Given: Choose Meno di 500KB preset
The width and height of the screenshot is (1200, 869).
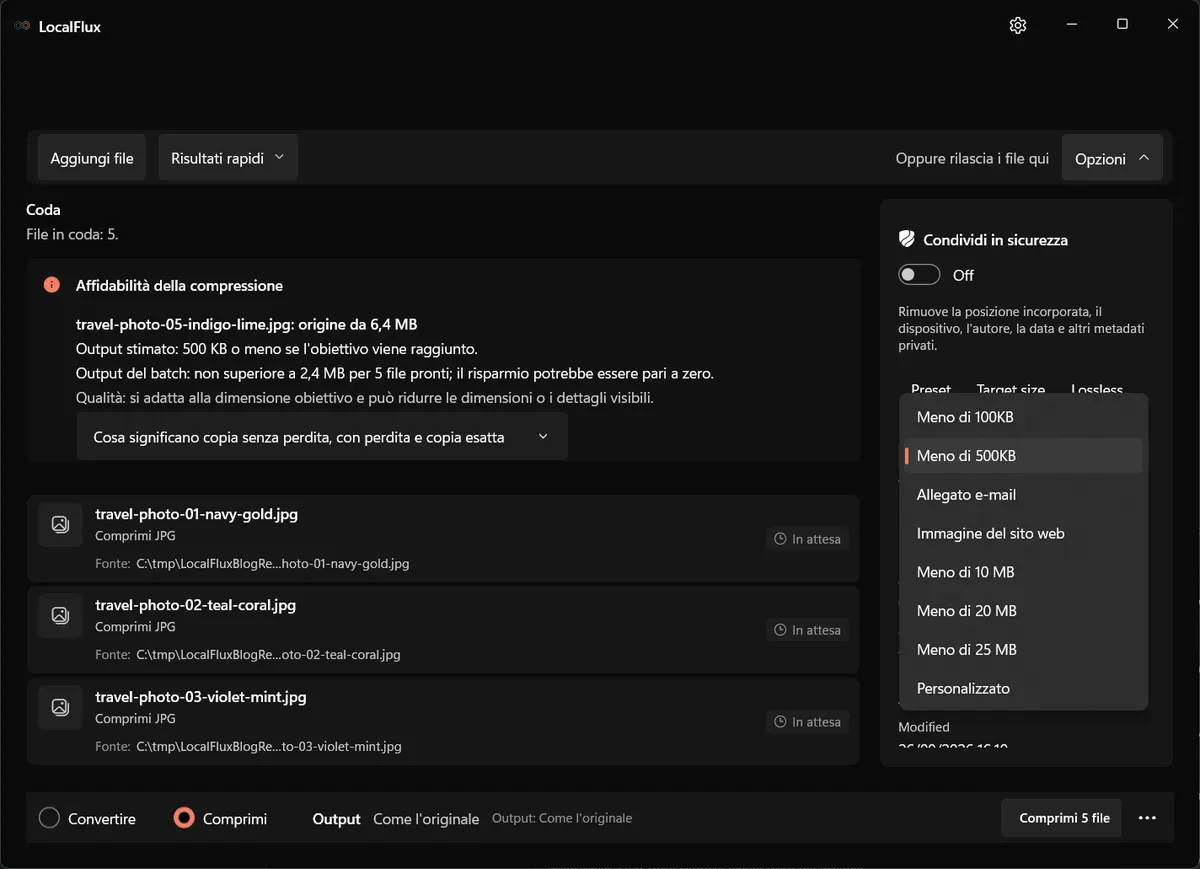Looking at the screenshot, I should pyautogui.click(x=1023, y=456).
